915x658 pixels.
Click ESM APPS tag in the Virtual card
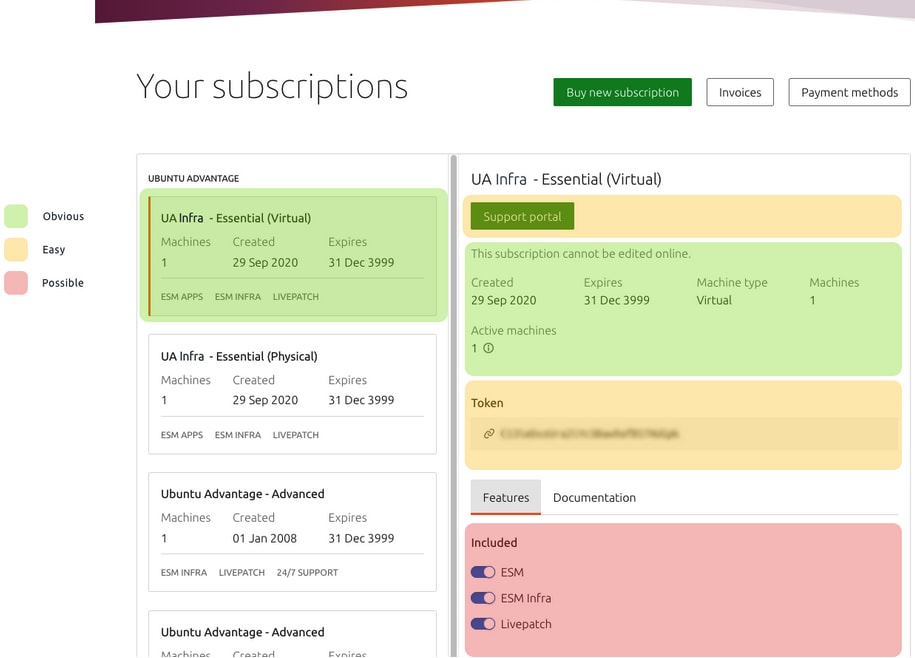coord(182,297)
